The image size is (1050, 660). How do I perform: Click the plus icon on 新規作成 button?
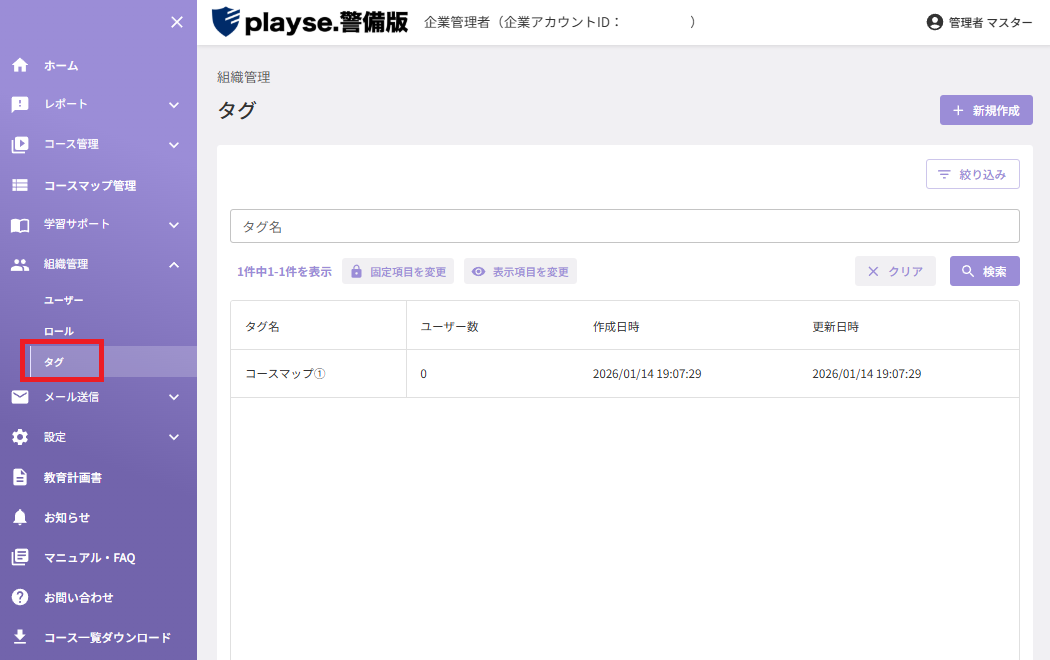click(x=958, y=110)
